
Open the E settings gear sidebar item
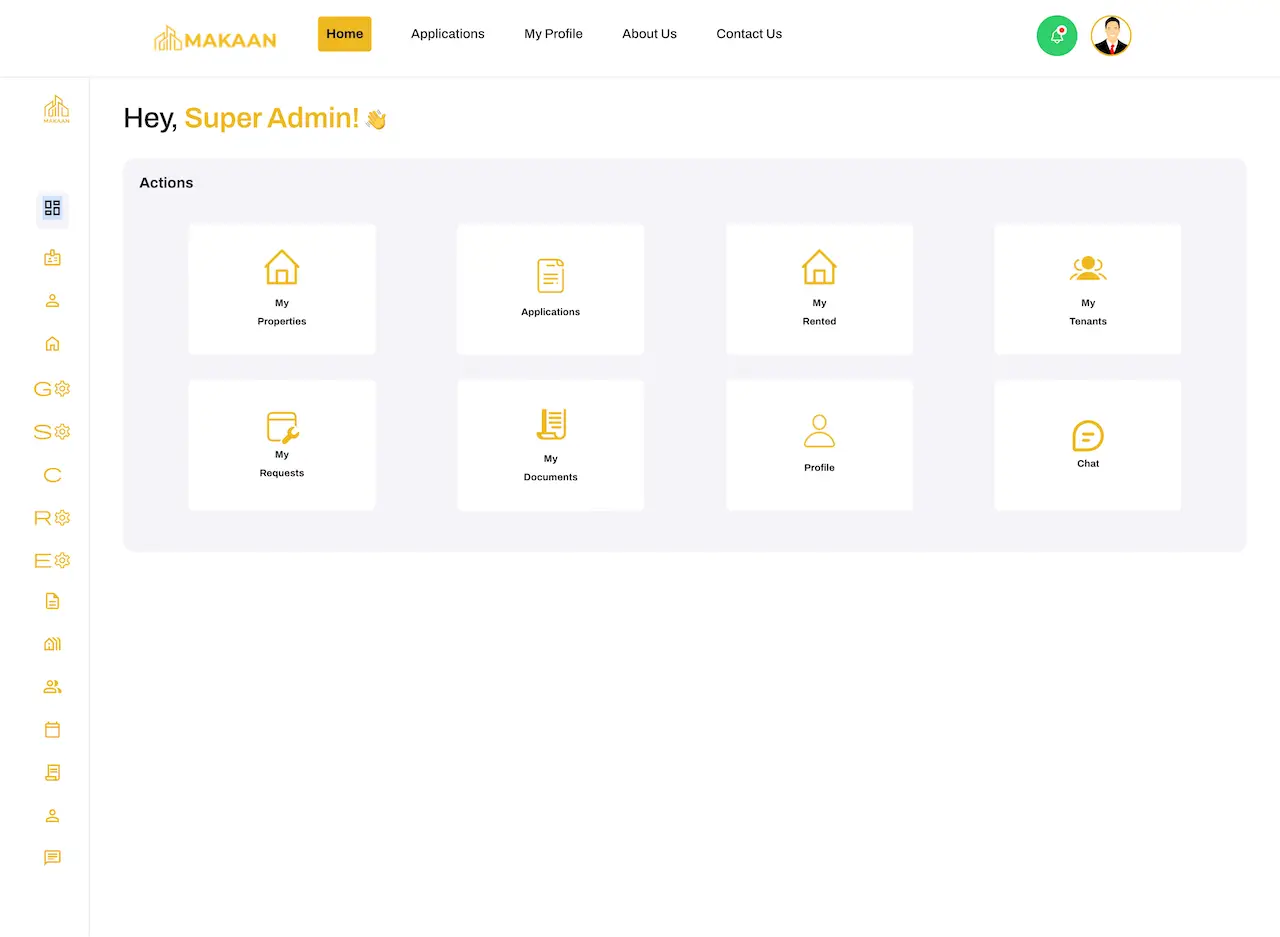click(x=52, y=560)
